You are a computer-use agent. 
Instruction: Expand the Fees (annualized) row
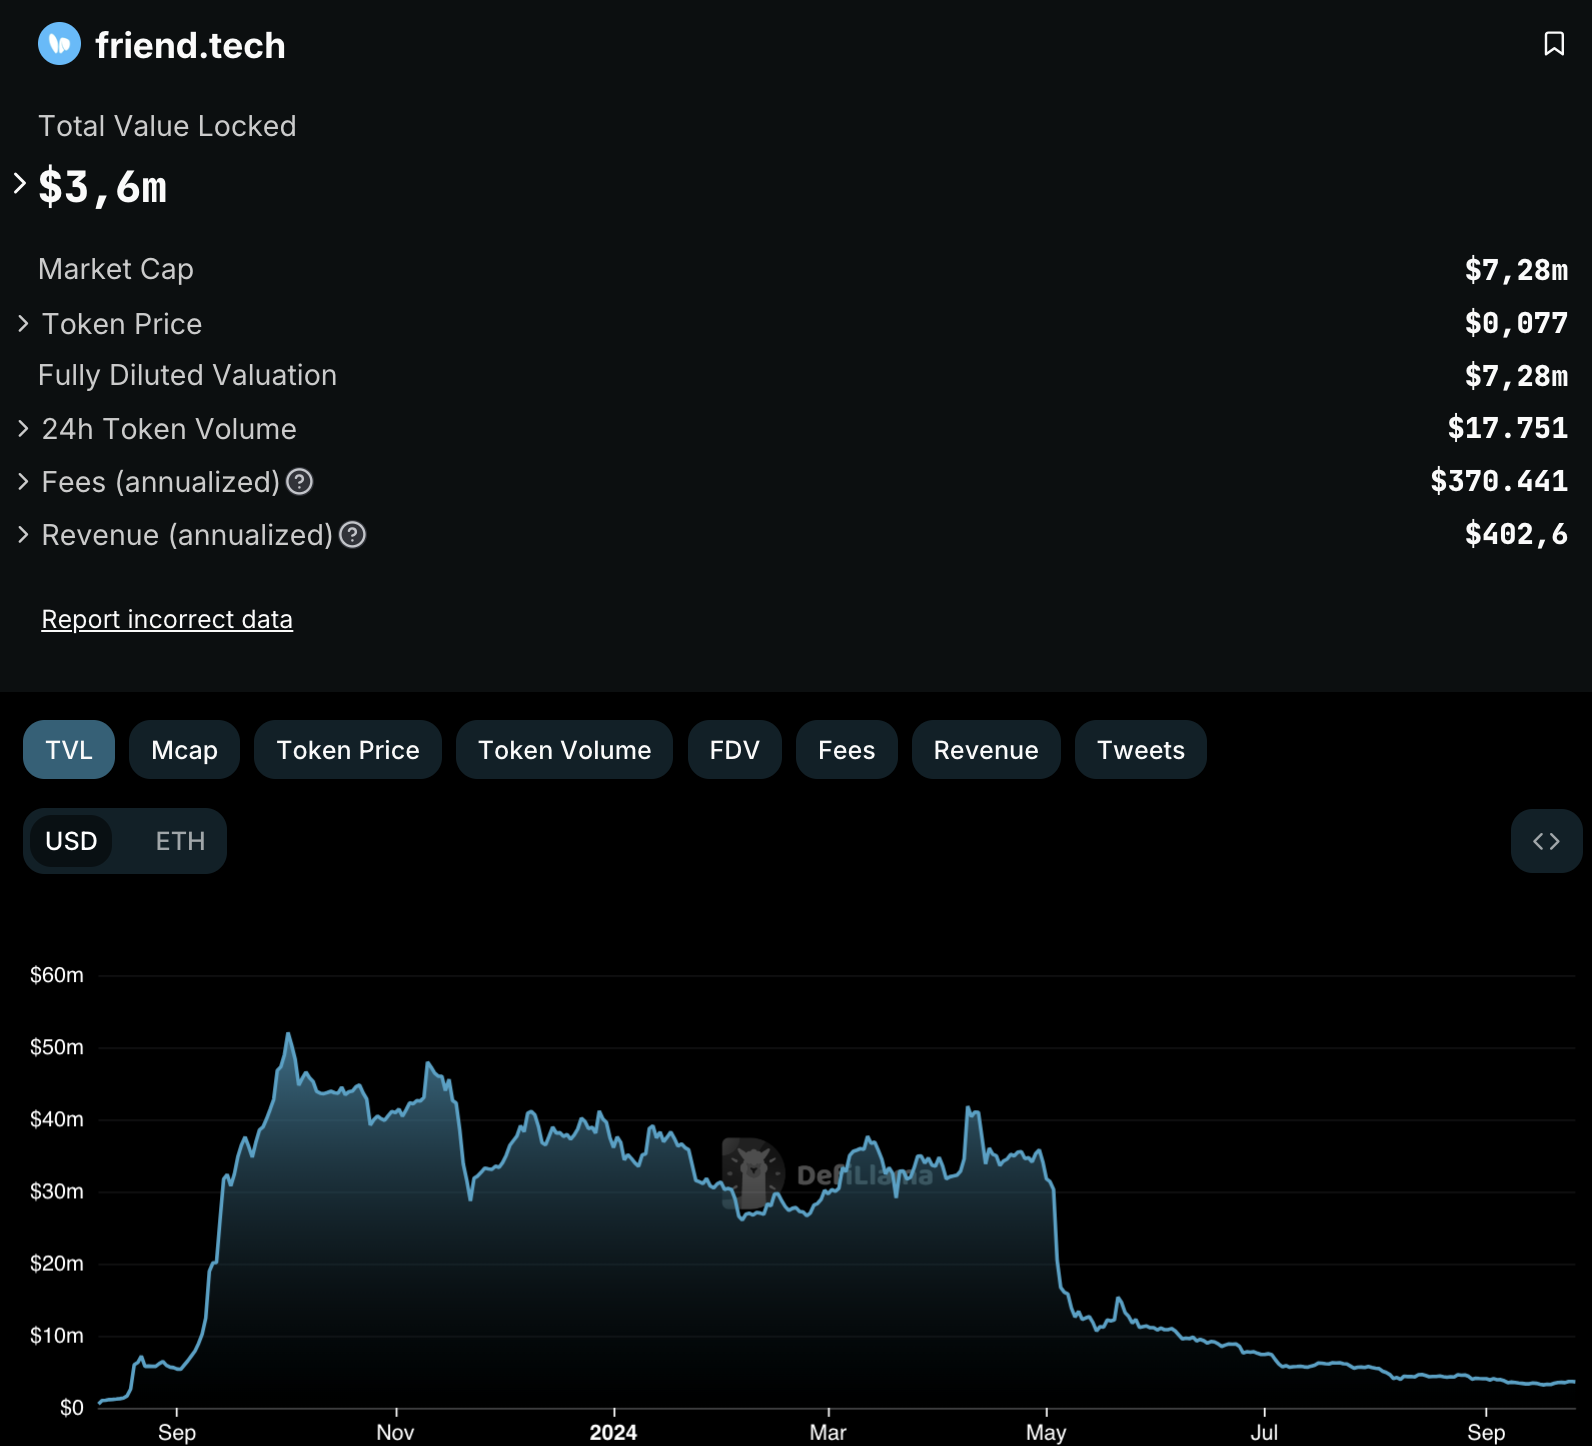pos(23,482)
